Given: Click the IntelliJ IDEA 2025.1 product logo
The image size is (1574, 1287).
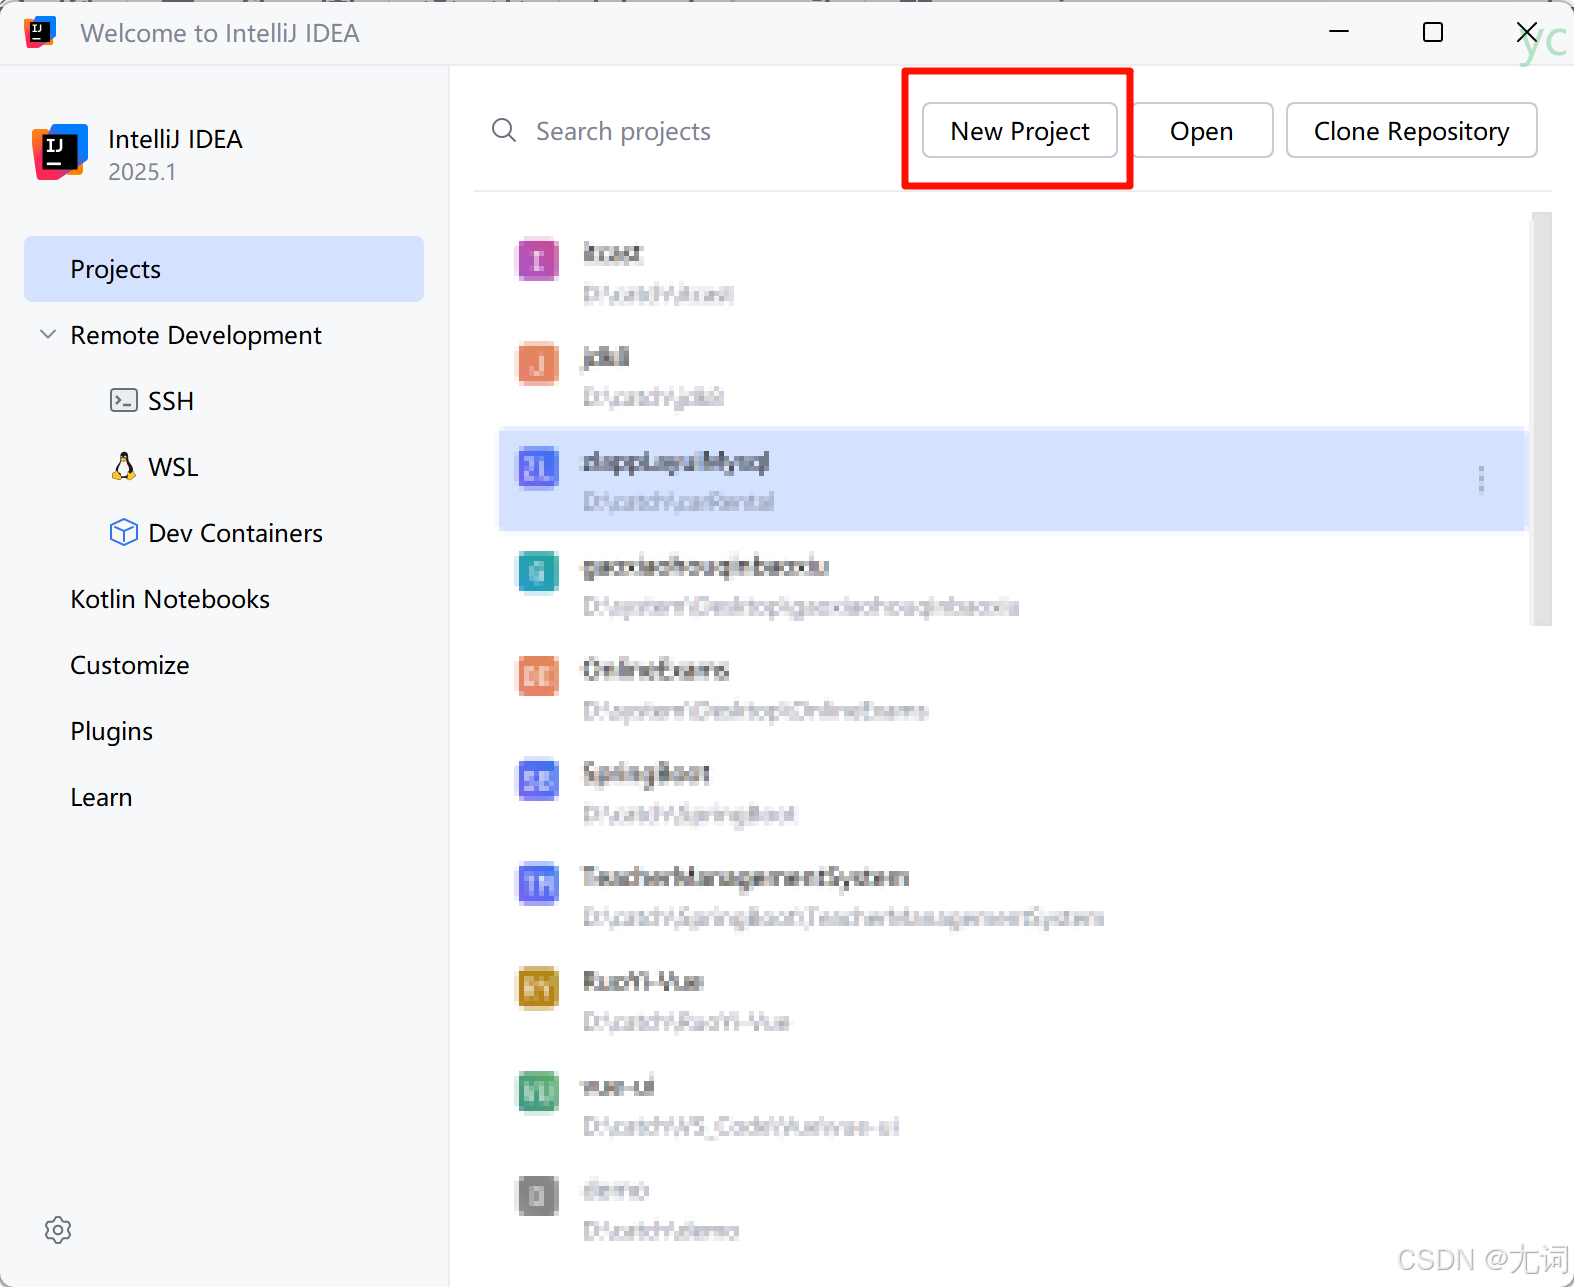Looking at the screenshot, I should pyautogui.click(x=60, y=152).
